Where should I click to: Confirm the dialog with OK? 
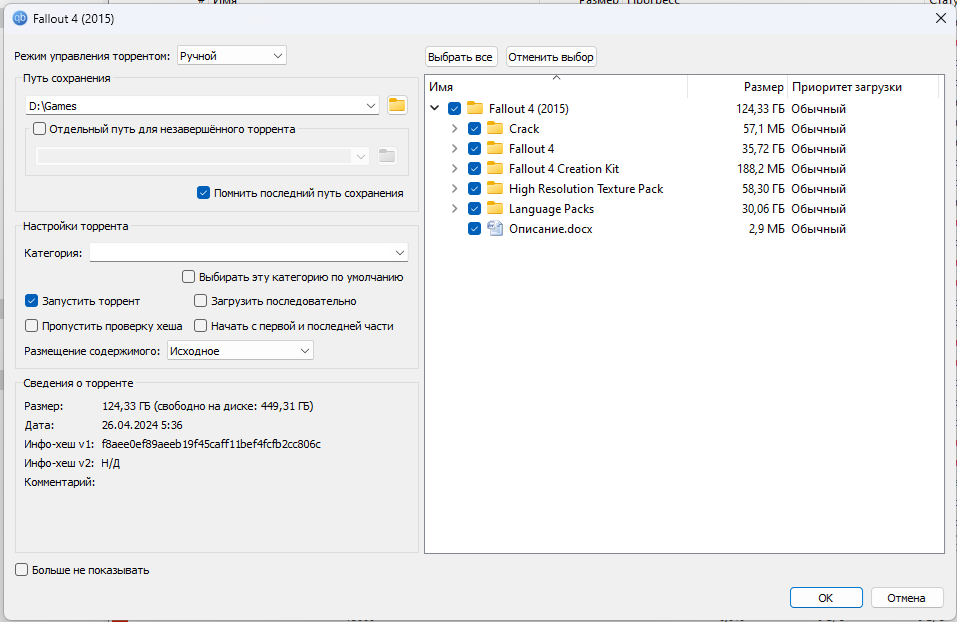click(x=825, y=597)
